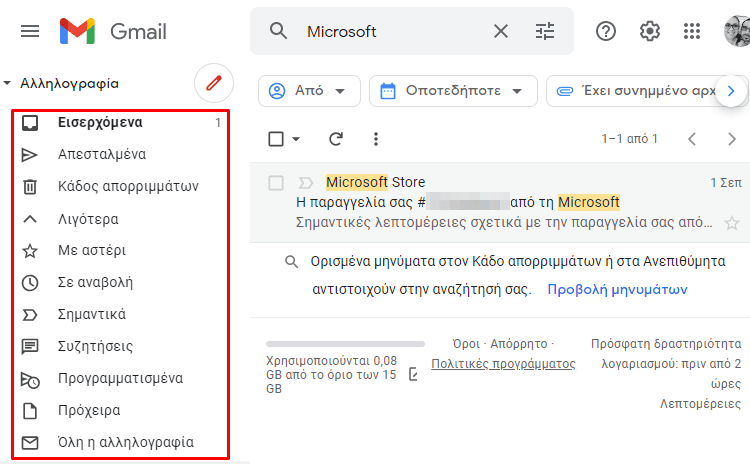
Task: Click the Gmail logo
Action: click(x=113, y=32)
